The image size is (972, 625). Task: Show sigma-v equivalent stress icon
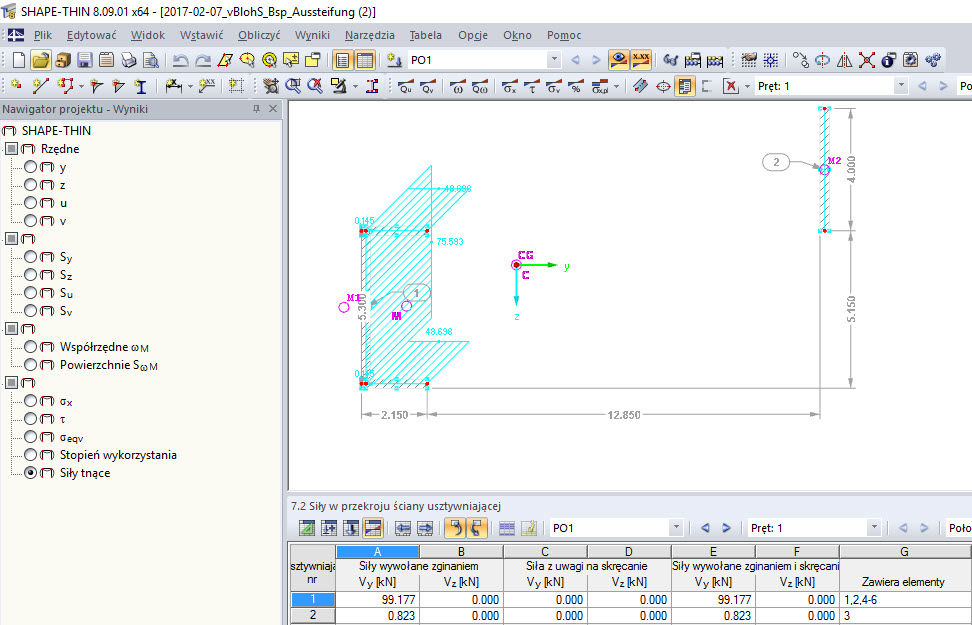(x=554, y=86)
